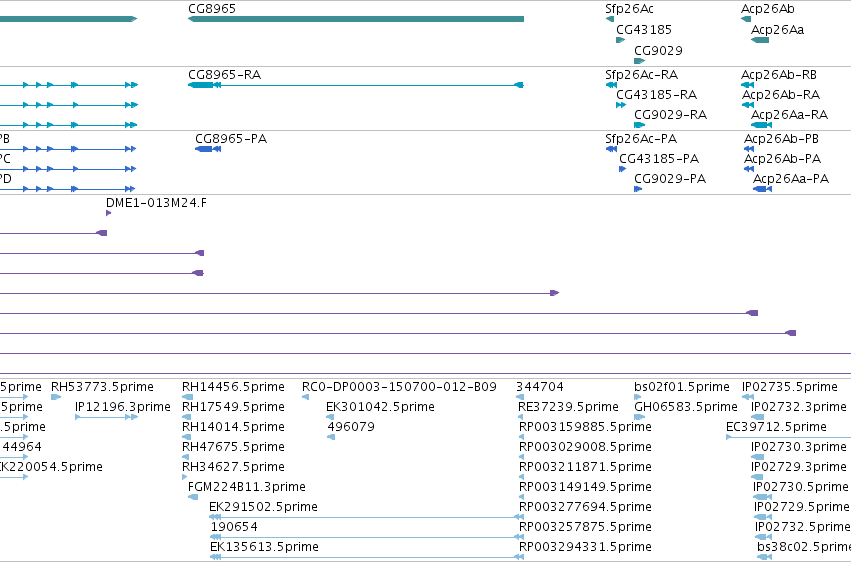Select the RP003277694.5prime EST label

pos(585,507)
